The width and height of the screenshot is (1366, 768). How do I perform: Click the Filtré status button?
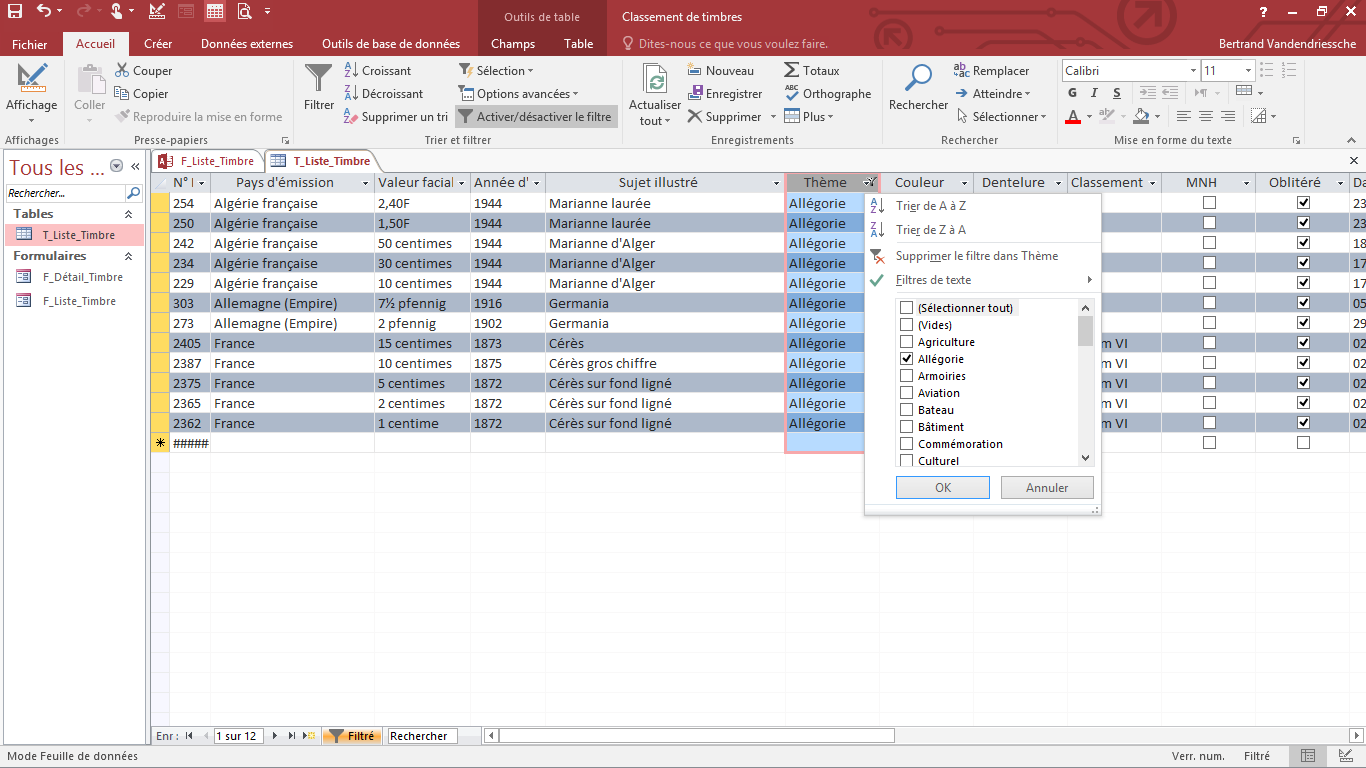click(x=351, y=736)
